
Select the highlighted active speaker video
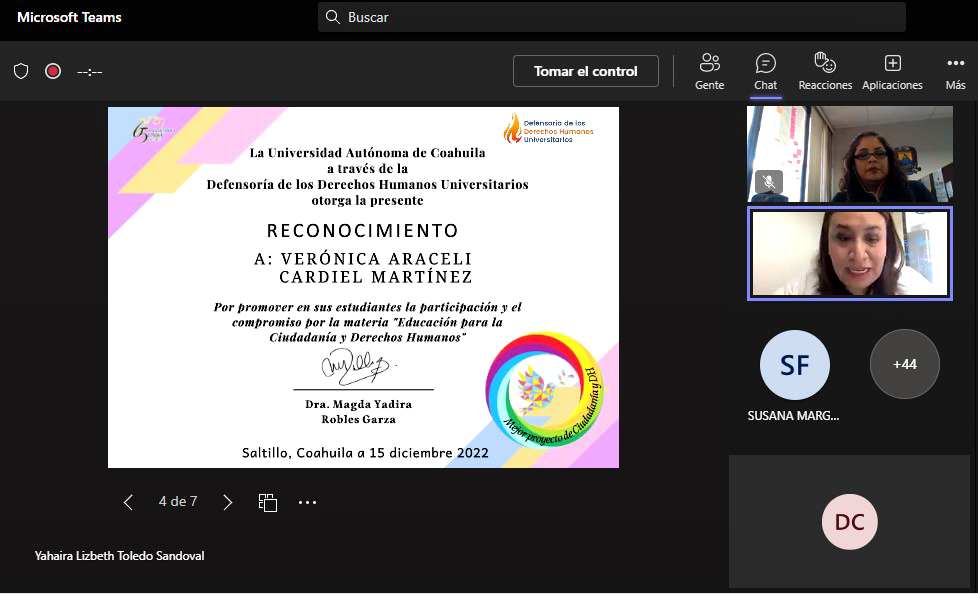pyautogui.click(x=850, y=253)
